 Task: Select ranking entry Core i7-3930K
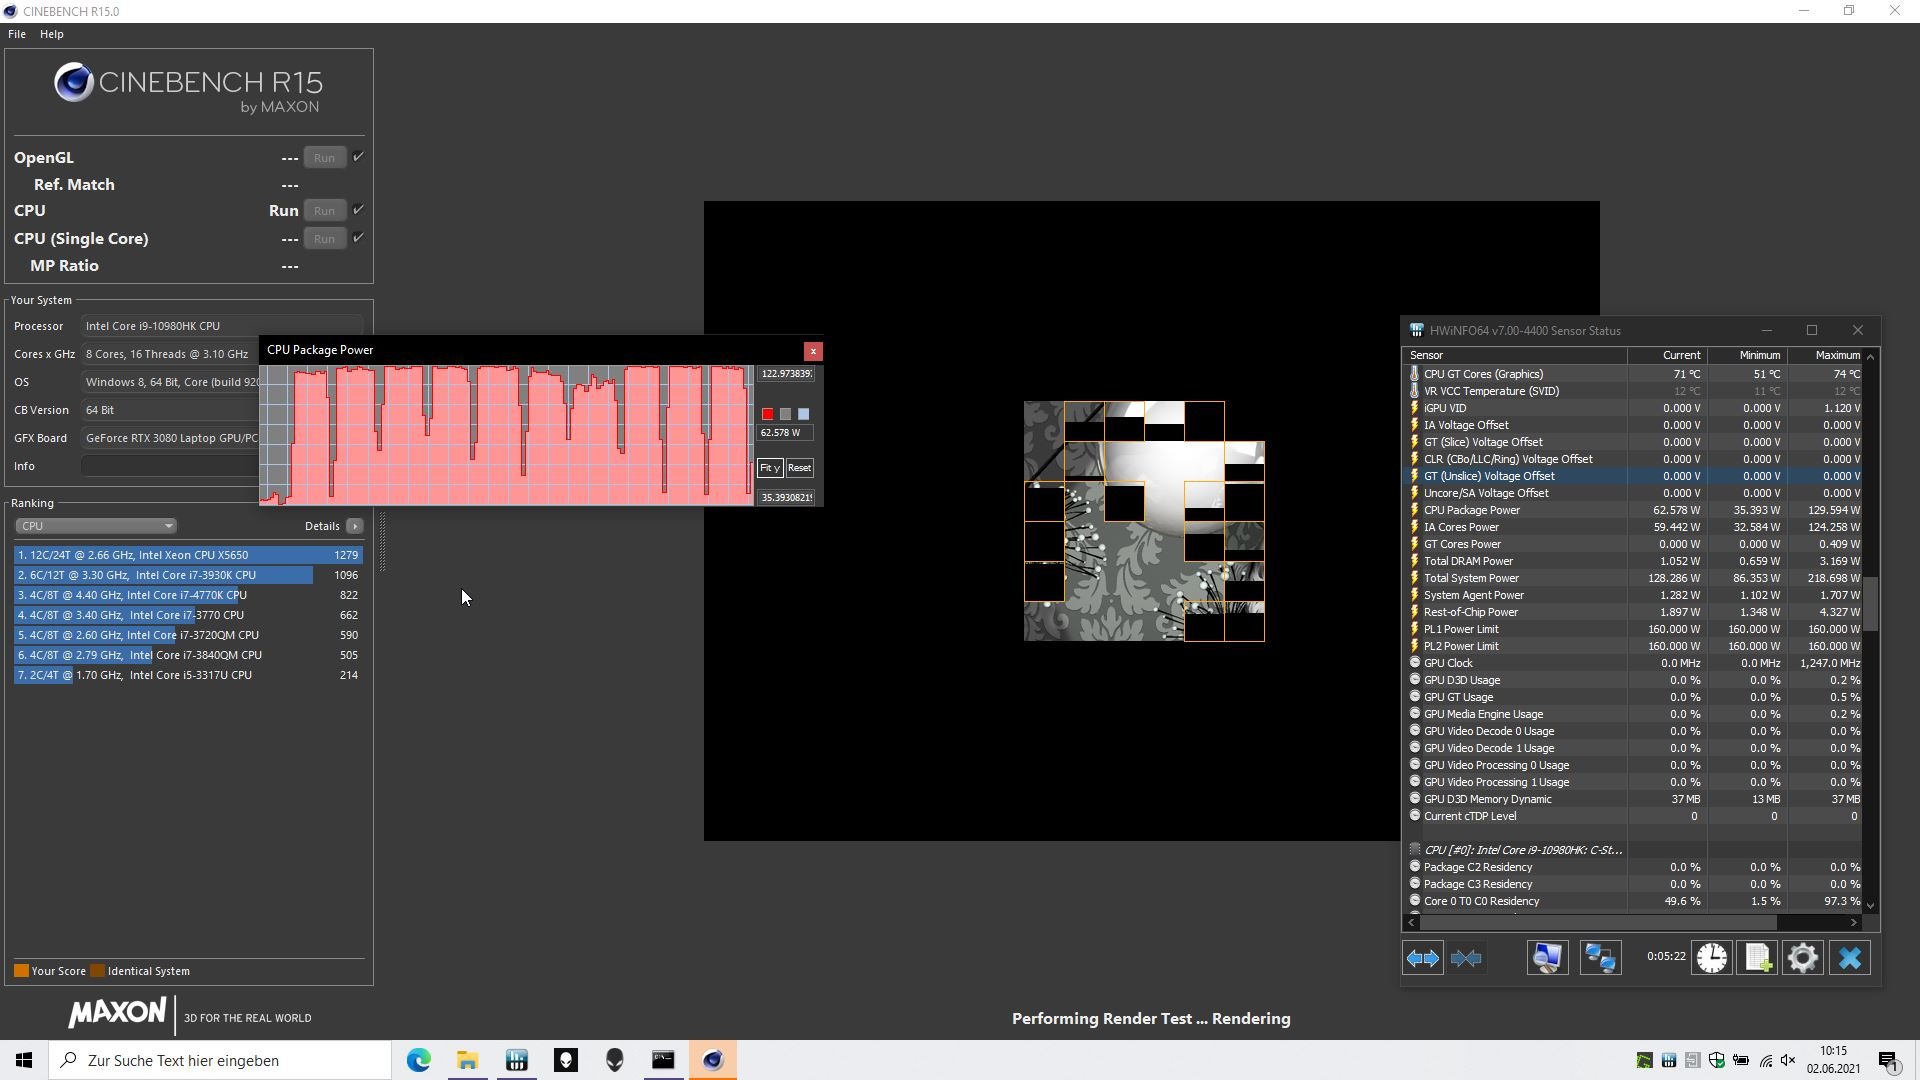188,575
